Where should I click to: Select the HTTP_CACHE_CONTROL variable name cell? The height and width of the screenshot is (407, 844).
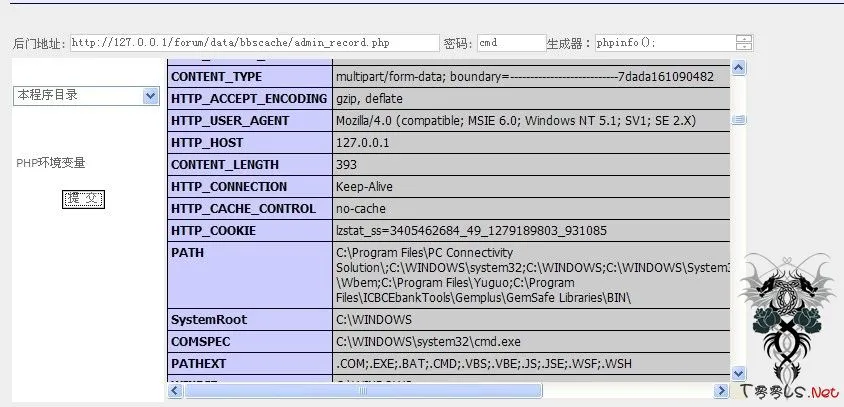click(x=250, y=209)
